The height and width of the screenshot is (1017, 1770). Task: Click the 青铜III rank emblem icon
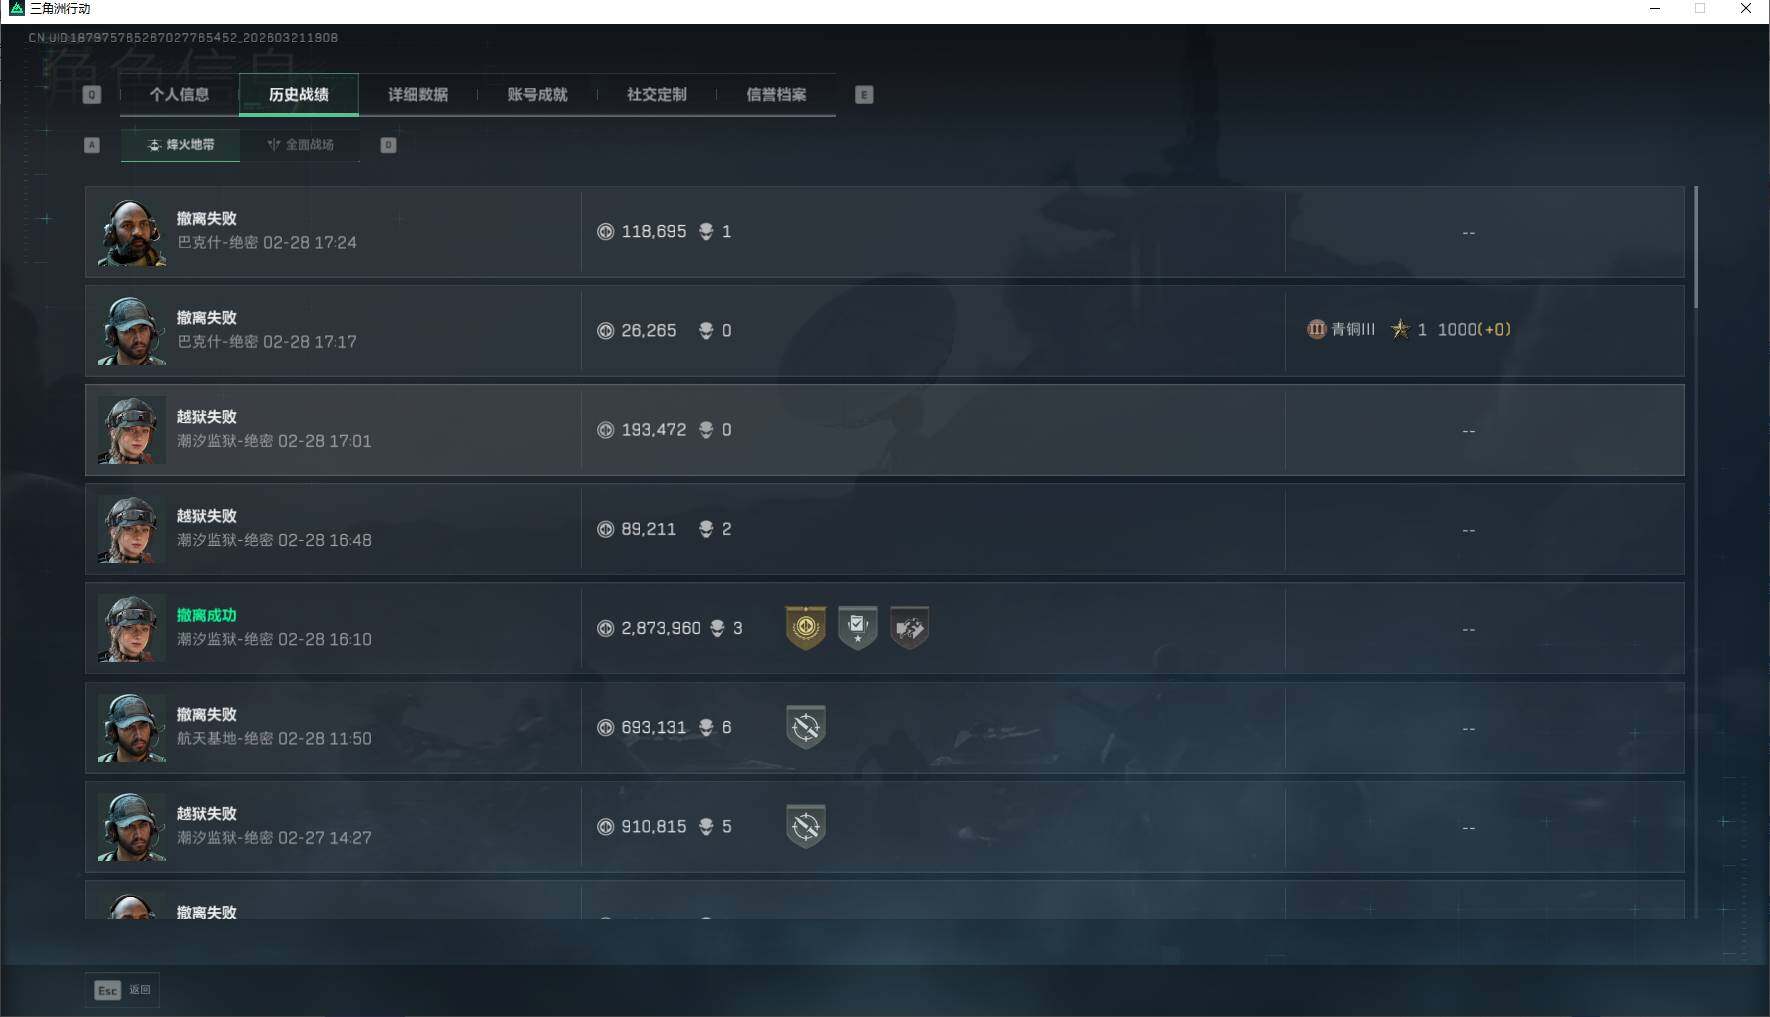coord(1316,329)
